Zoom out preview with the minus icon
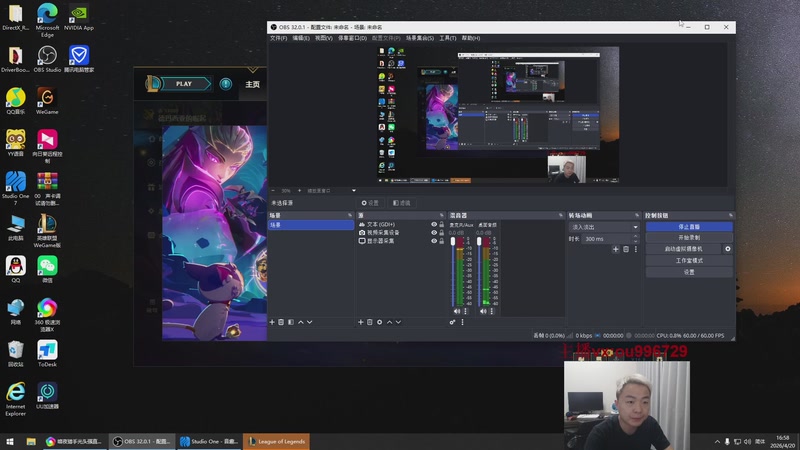800x450 pixels. pos(272,191)
